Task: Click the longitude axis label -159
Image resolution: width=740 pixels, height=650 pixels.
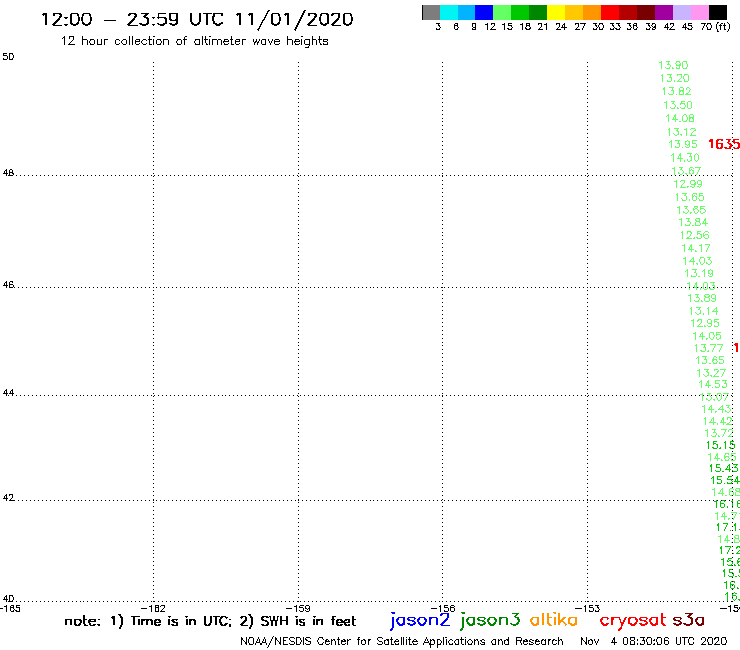Action: (x=298, y=608)
